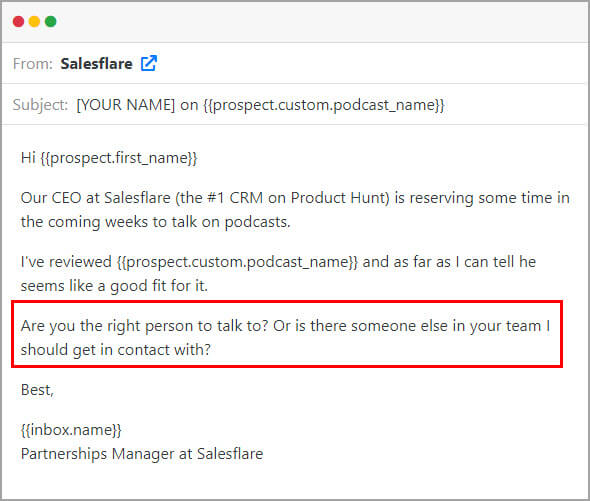Click the green maximize window dot
Screen dimensions: 590x501
pos(50,21)
